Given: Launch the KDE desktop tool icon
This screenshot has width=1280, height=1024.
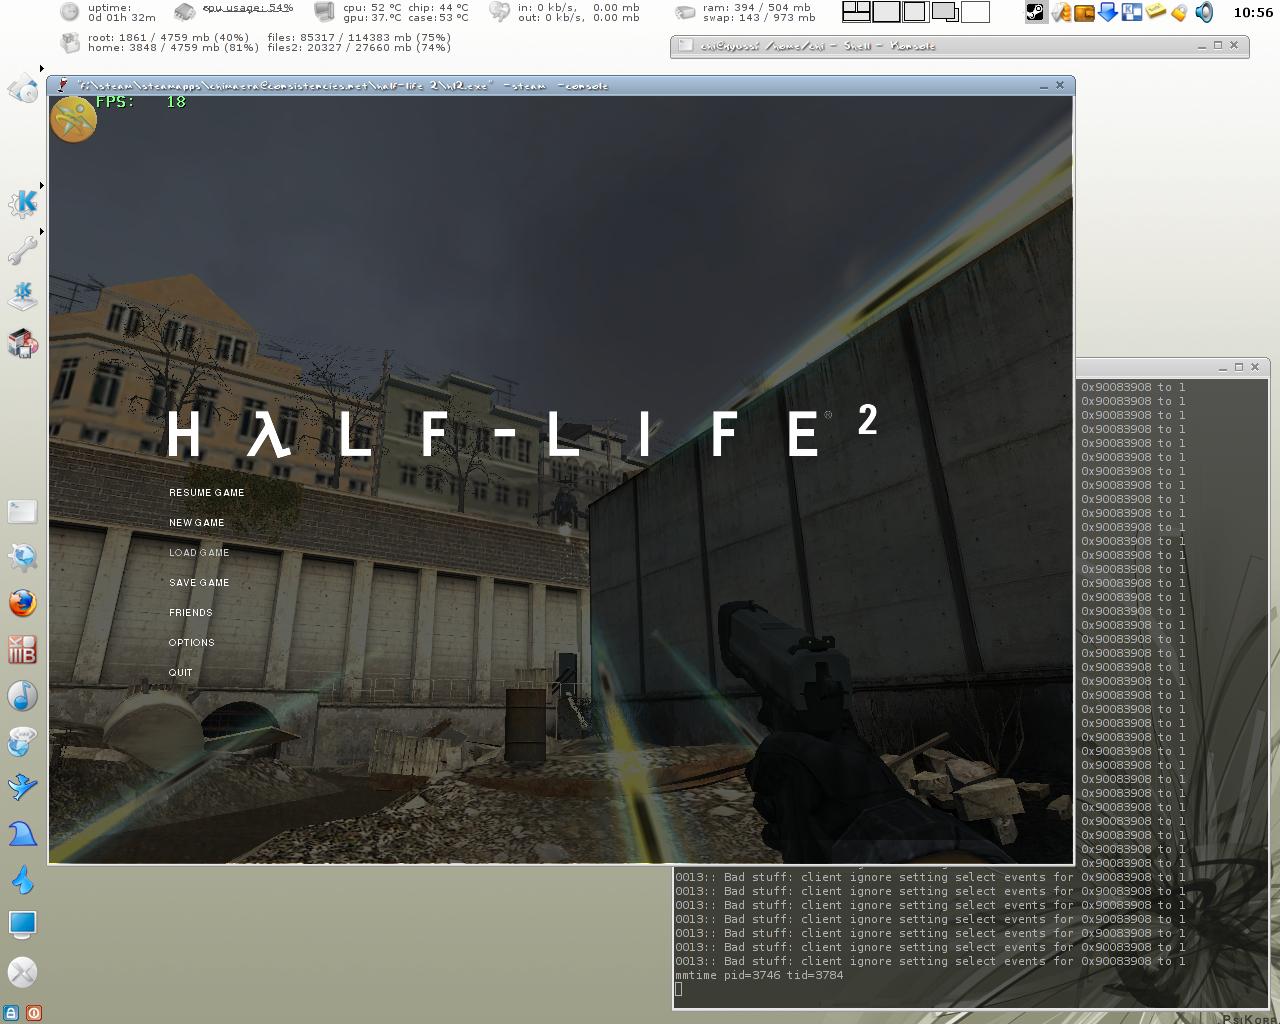Looking at the screenshot, I should click(23, 296).
